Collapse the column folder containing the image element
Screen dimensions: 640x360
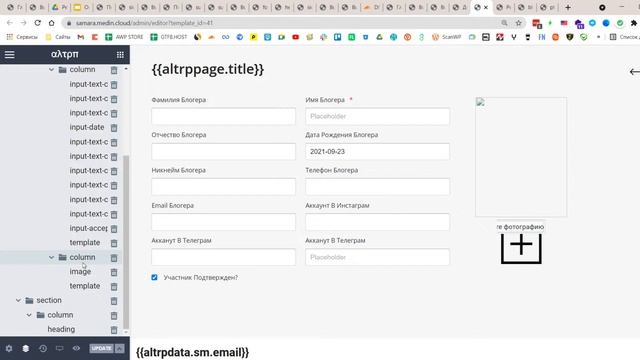[x=51, y=258]
